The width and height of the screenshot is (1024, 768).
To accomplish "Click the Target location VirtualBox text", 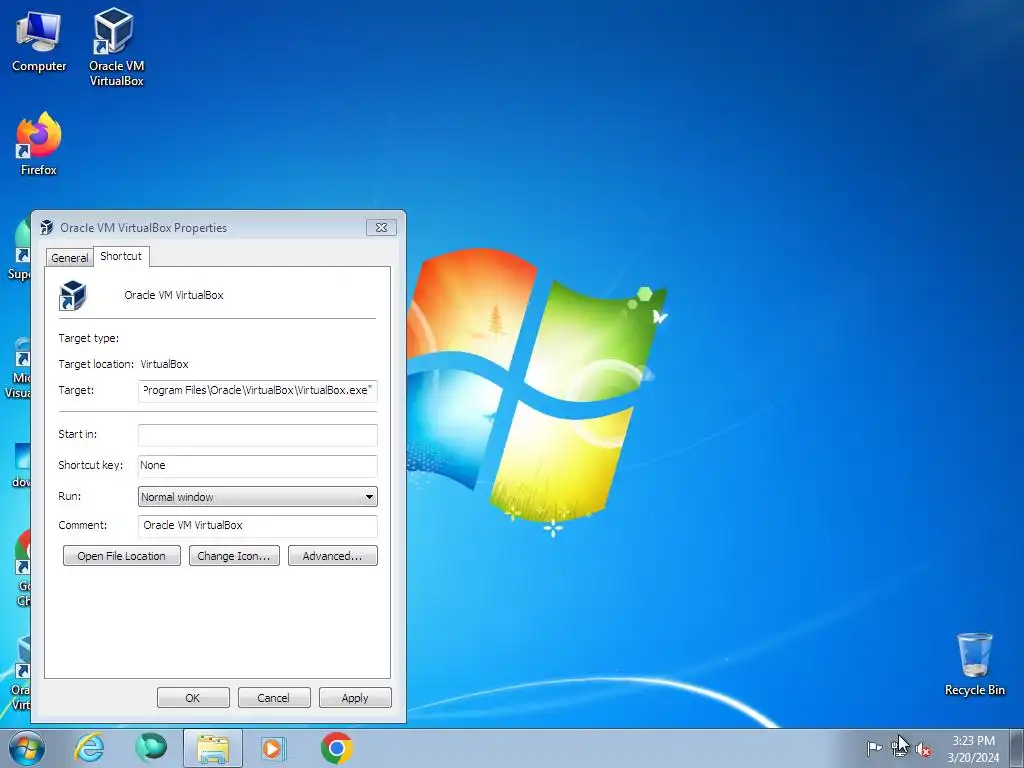I will (165, 364).
